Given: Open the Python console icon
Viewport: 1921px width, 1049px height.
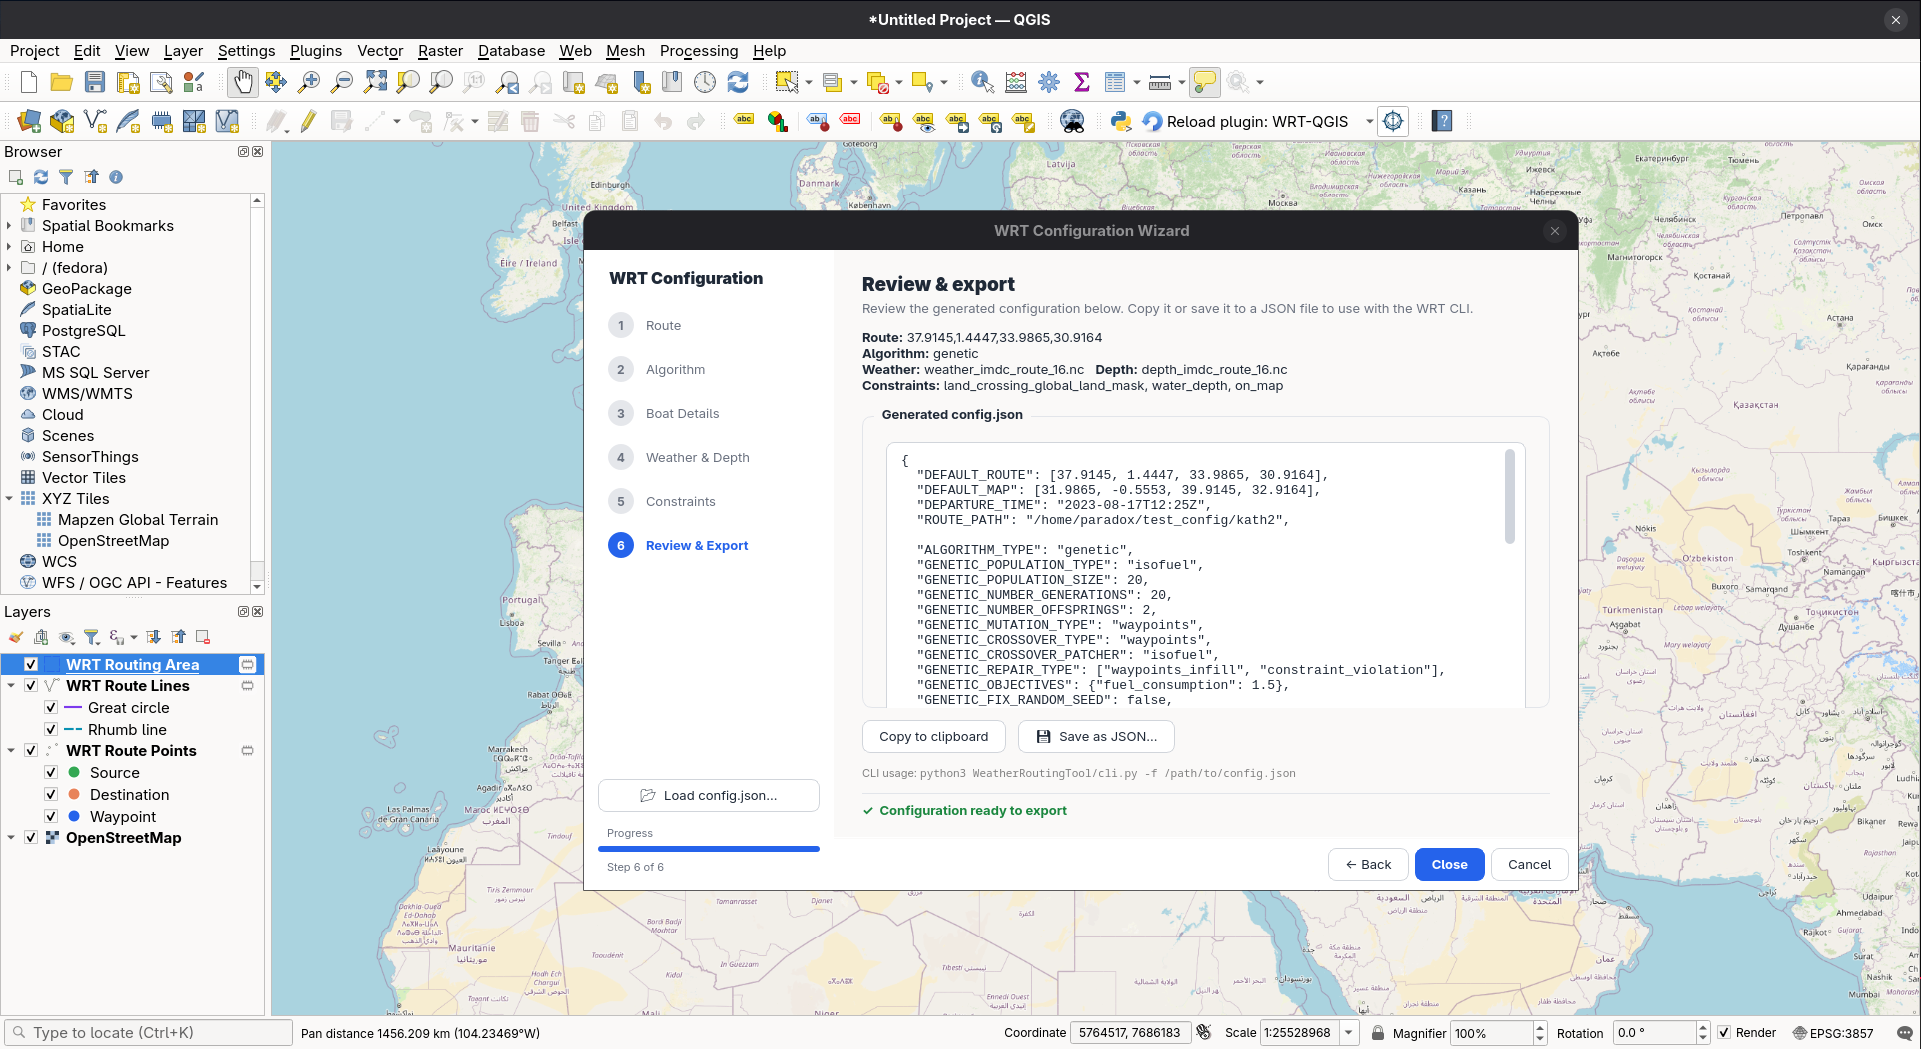Looking at the screenshot, I should (x=1121, y=121).
